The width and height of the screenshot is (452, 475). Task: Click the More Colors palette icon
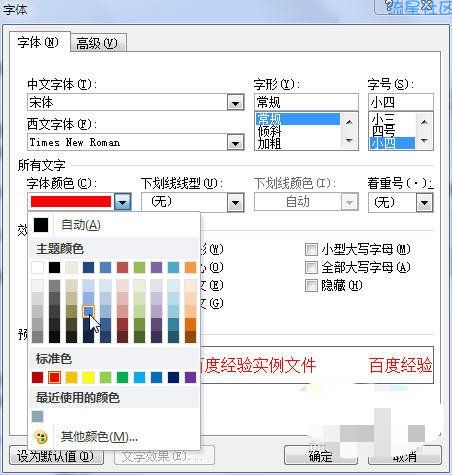click(41, 437)
